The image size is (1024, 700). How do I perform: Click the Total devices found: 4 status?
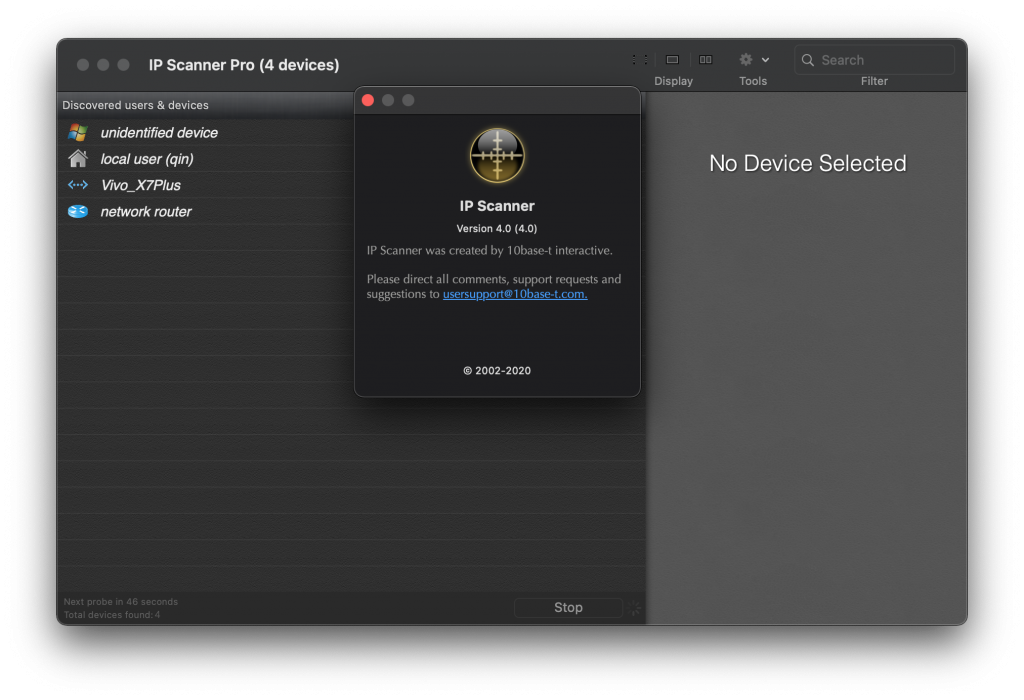point(112,615)
